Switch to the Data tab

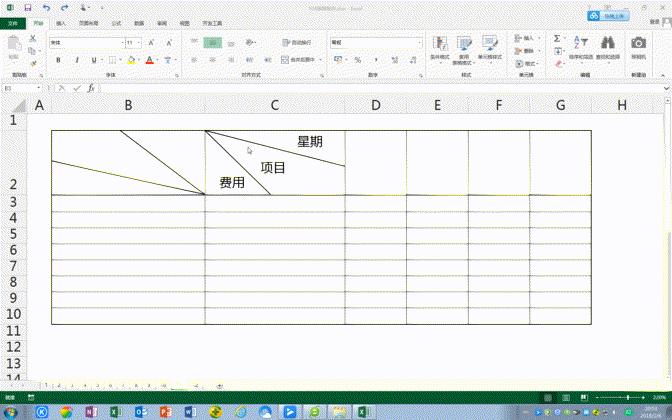(139, 23)
